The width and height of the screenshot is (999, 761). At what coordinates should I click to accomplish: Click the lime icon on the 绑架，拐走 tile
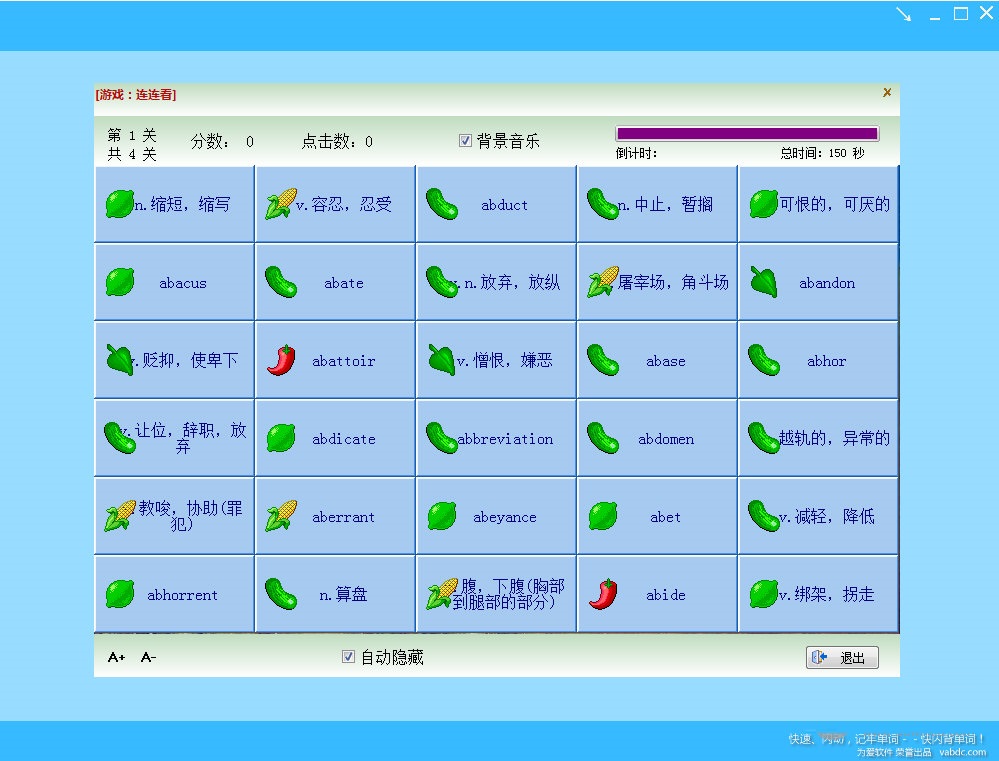[x=763, y=594]
